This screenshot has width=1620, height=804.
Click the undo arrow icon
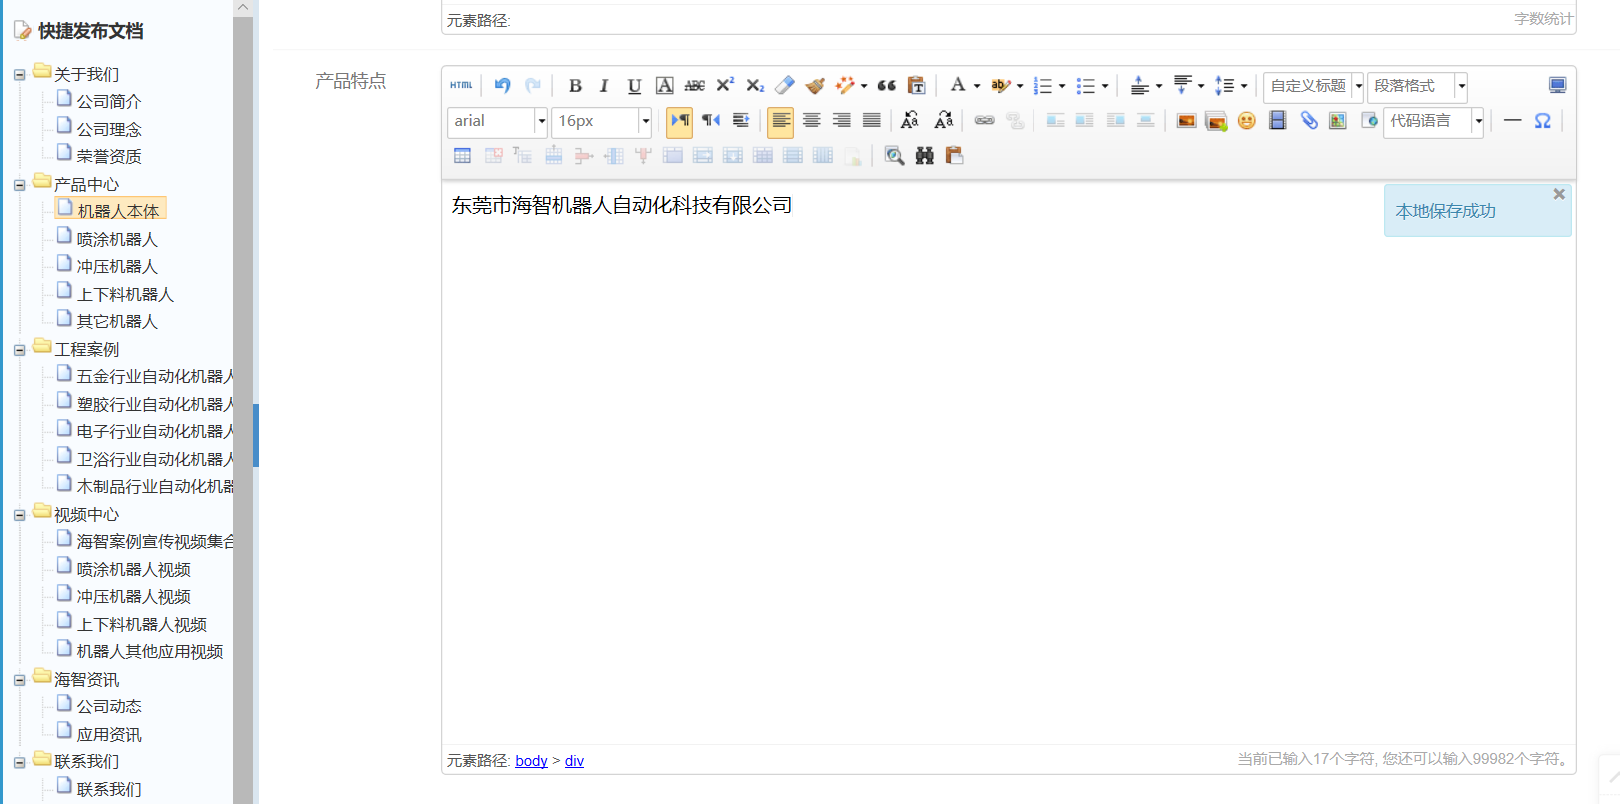click(502, 85)
